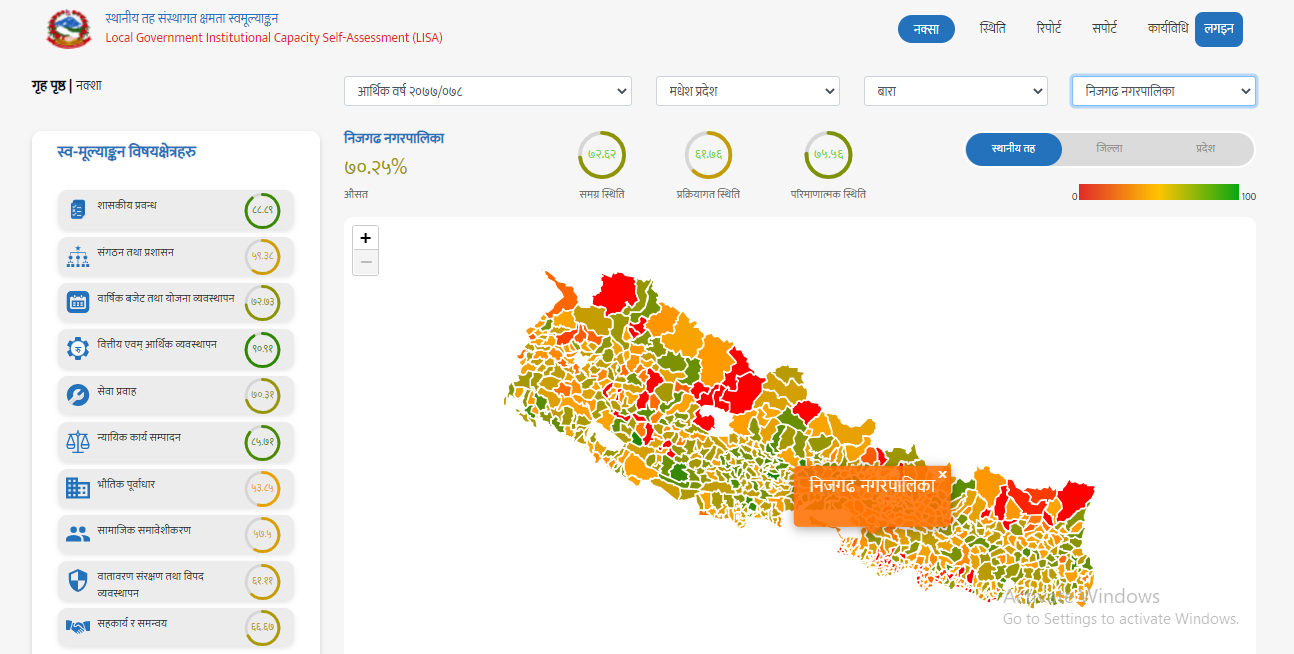
Task: Click the परिमाणात्मक स्थिति ७५.५६ progress ring
Action: tap(828, 155)
